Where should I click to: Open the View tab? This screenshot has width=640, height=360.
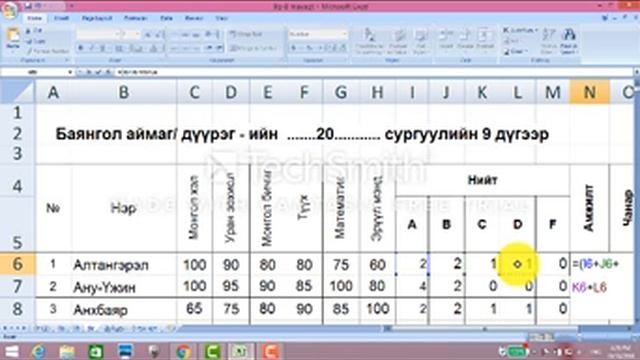click(x=221, y=18)
